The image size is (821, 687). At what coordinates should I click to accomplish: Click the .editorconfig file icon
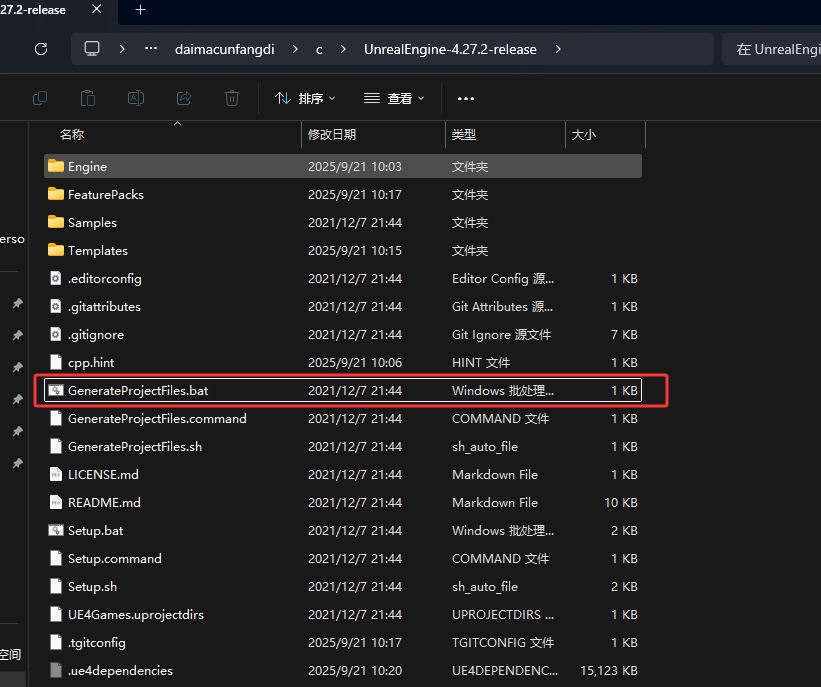click(56, 278)
